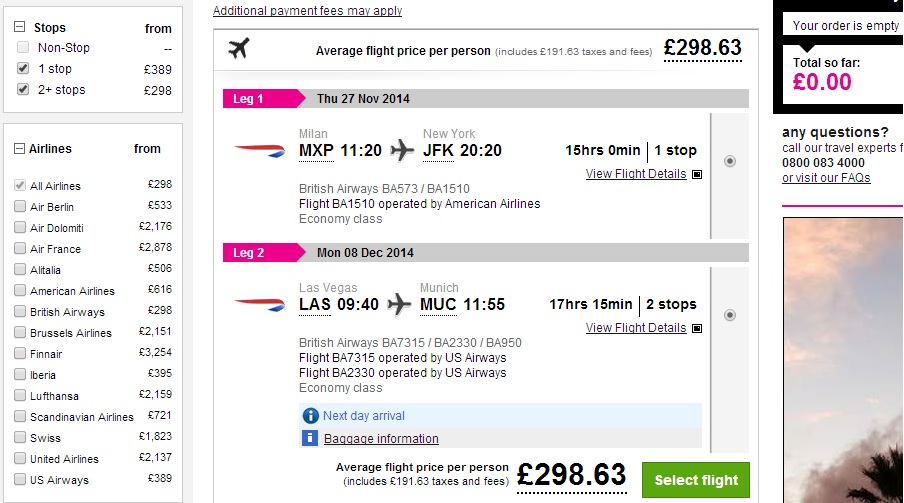
Task: Uncheck the 1 stop filter
Action: [x=23, y=69]
